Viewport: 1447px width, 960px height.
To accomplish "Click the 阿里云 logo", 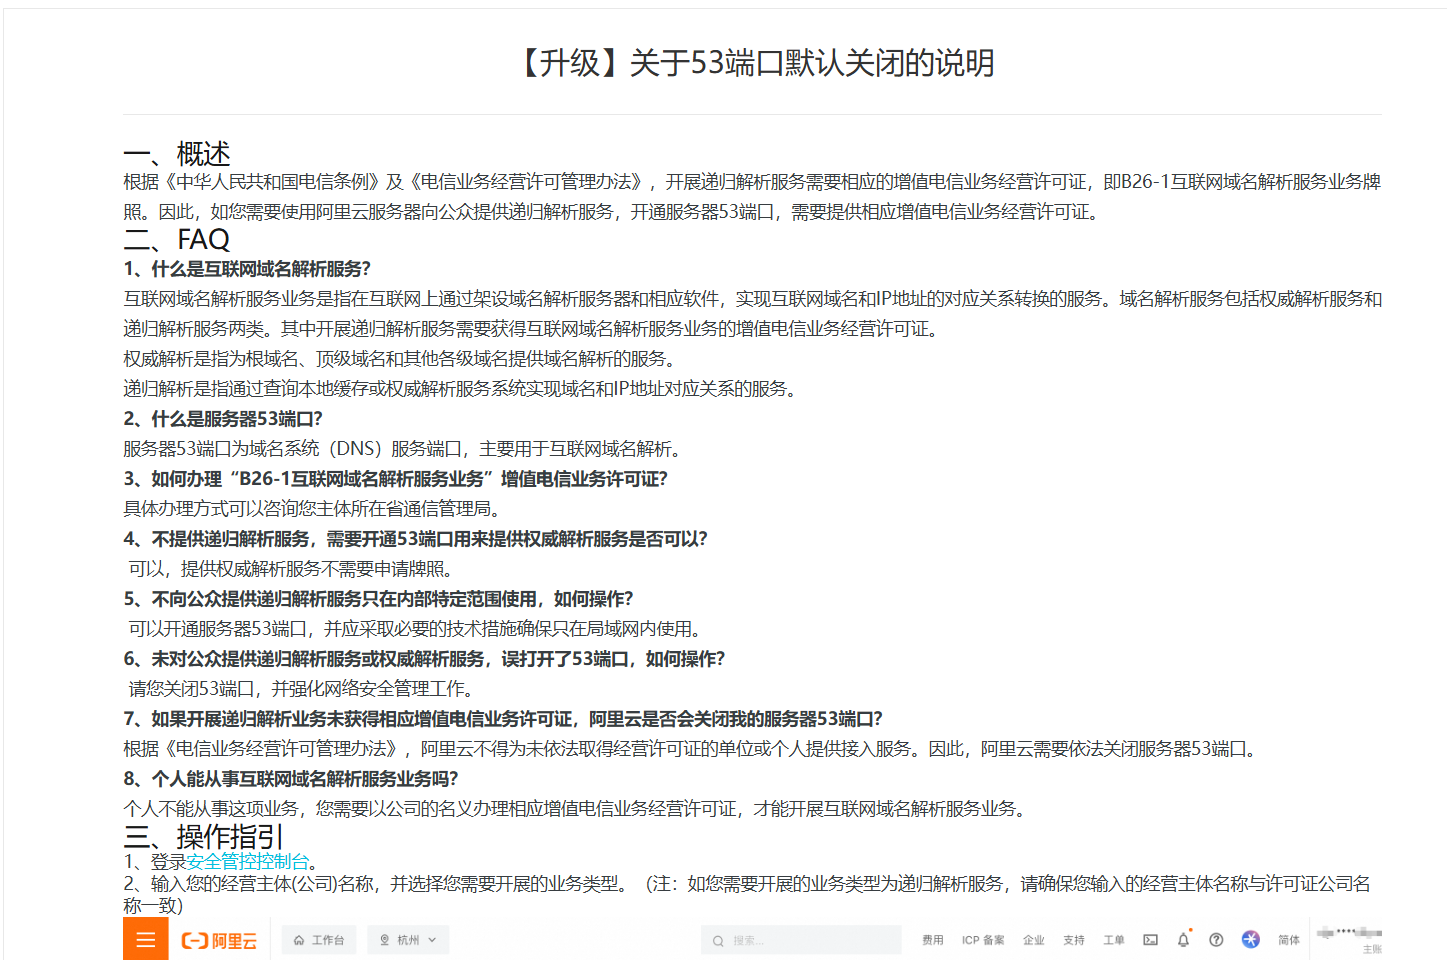I will [219, 940].
